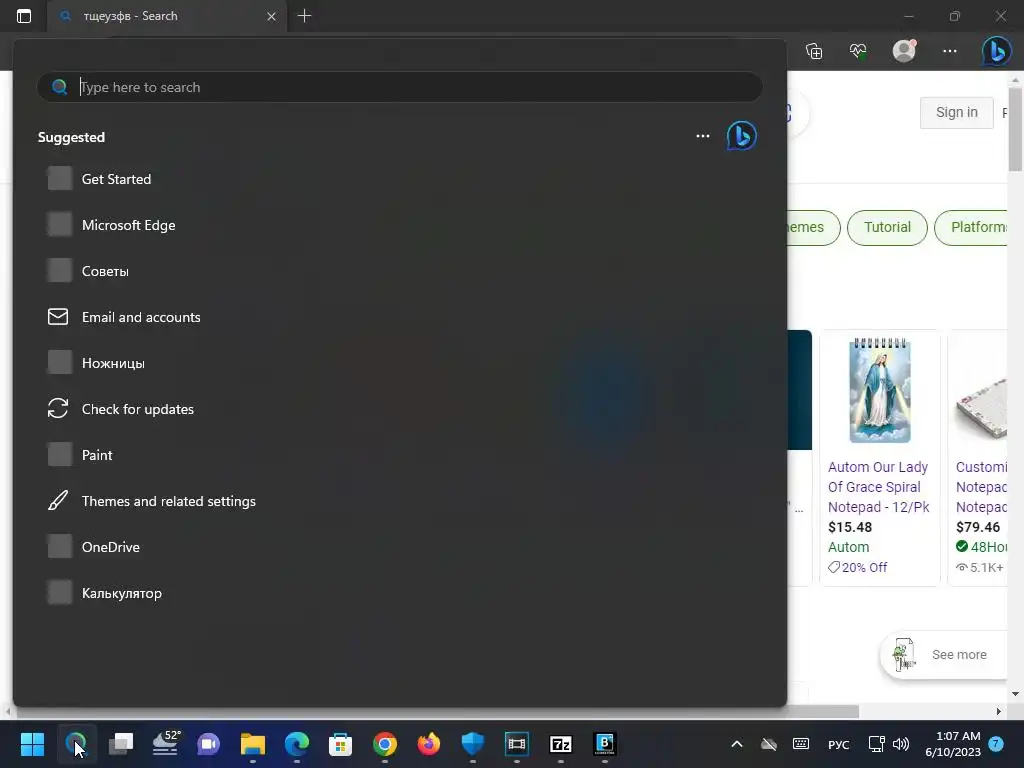Viewport: 1024px width, 768px height.
Task: Open 7-Zip from the taskbar
Action: (x=560, y=743)
